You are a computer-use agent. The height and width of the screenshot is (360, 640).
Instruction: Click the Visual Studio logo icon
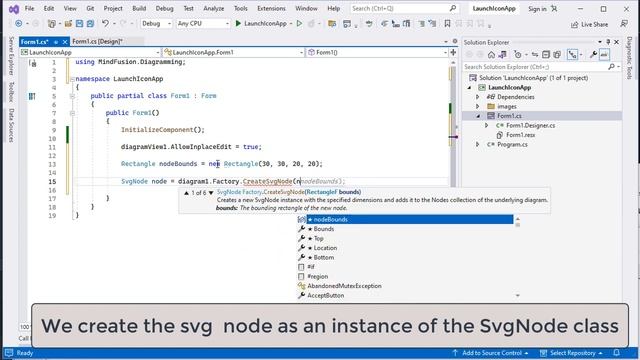(x=14, y=9)
